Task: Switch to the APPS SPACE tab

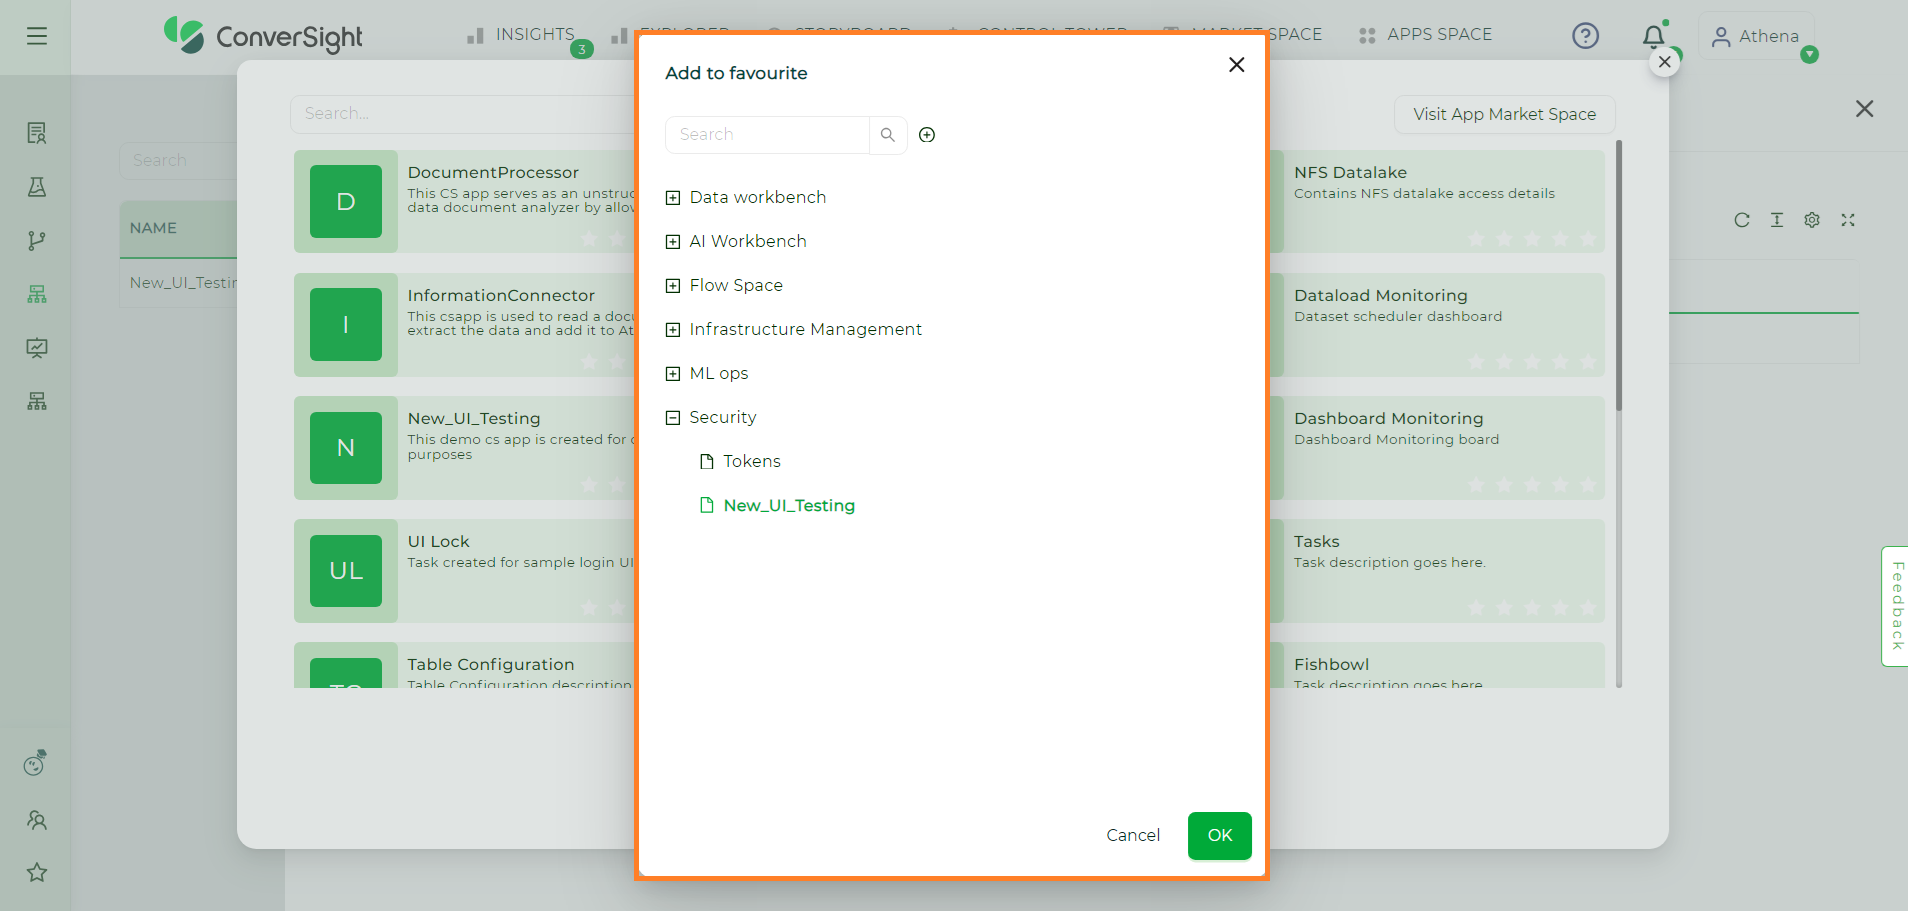Action: click(x=1426, y=35)
